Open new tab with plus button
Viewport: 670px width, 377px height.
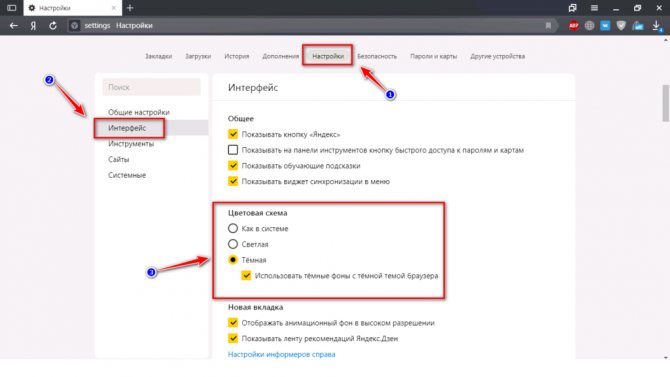pos(130,8)
